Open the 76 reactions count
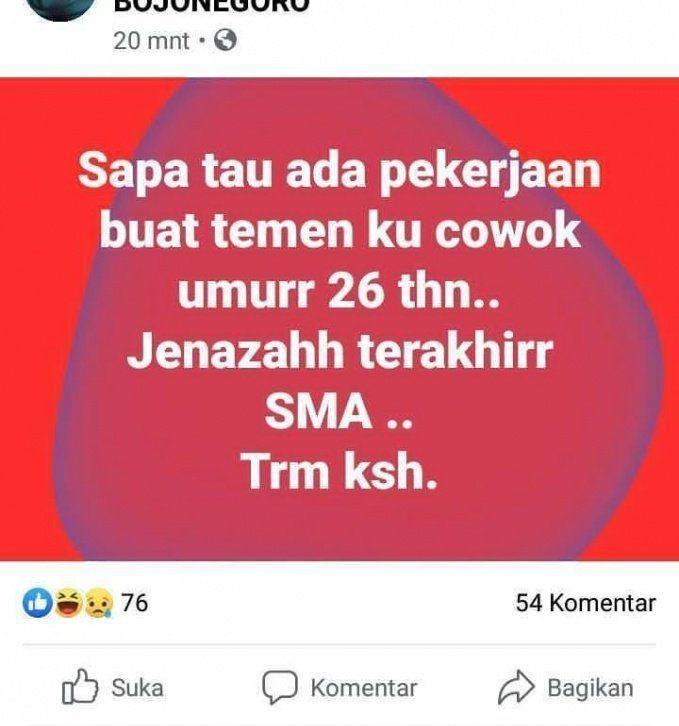Viewport: 679px width, 726px height. (x=134, y=603)
